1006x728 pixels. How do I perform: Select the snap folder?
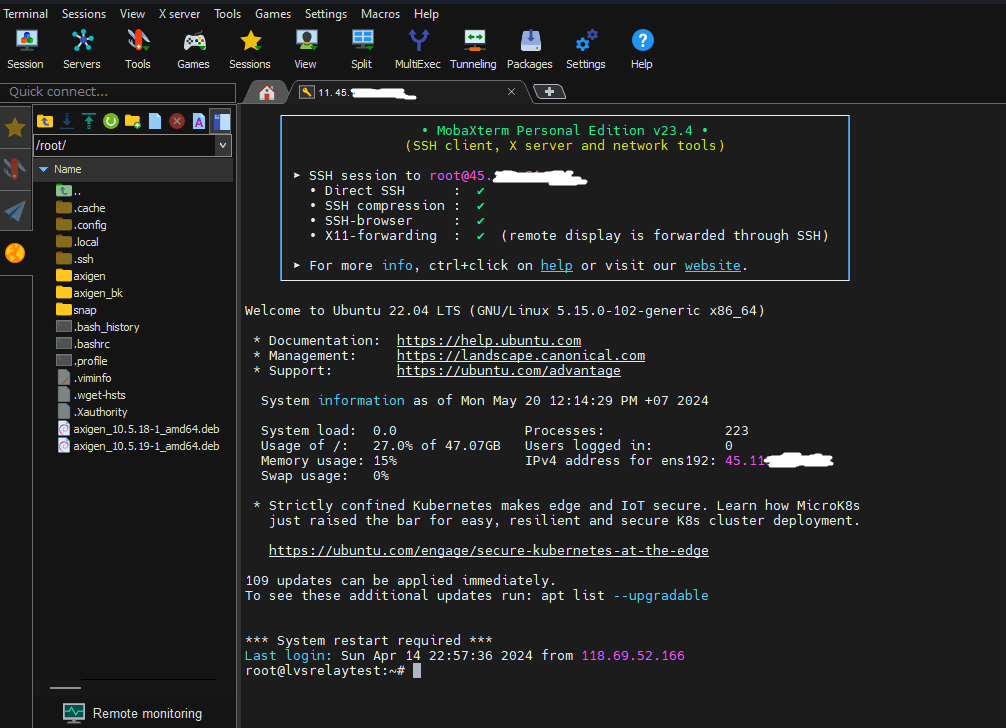(76, 310)
